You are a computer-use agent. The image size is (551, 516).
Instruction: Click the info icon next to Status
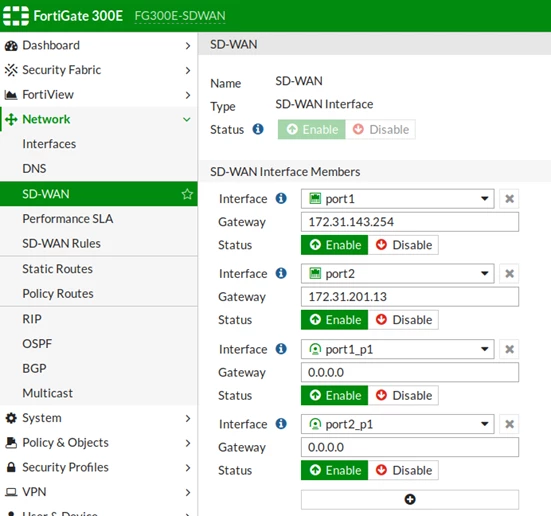(258, 129)
